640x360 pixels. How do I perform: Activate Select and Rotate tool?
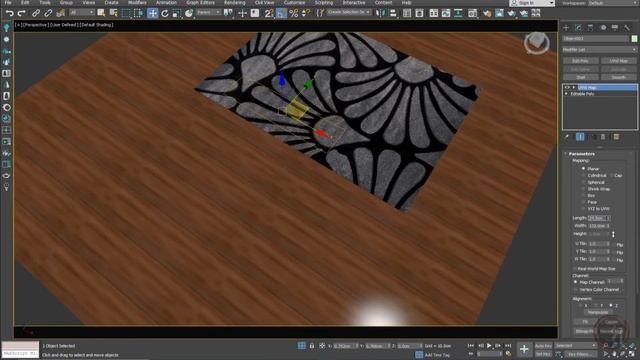(164, 13)
